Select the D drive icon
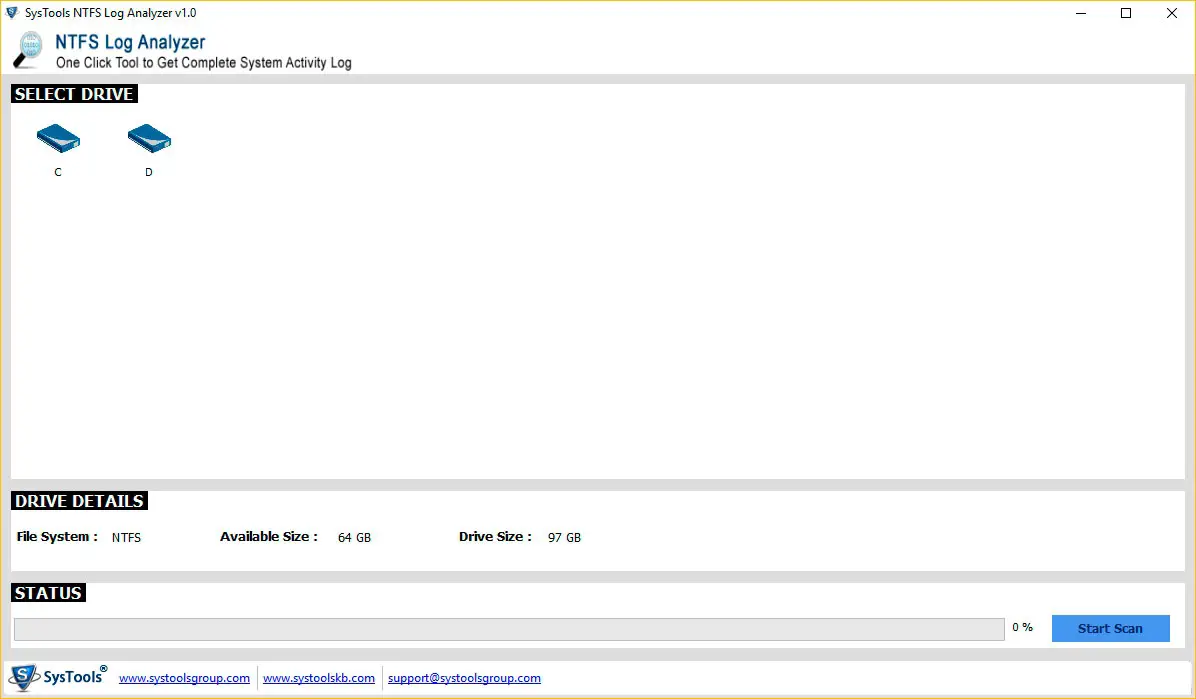The width and height of the screenshot is (1196, 699). [x=149, y=138]
